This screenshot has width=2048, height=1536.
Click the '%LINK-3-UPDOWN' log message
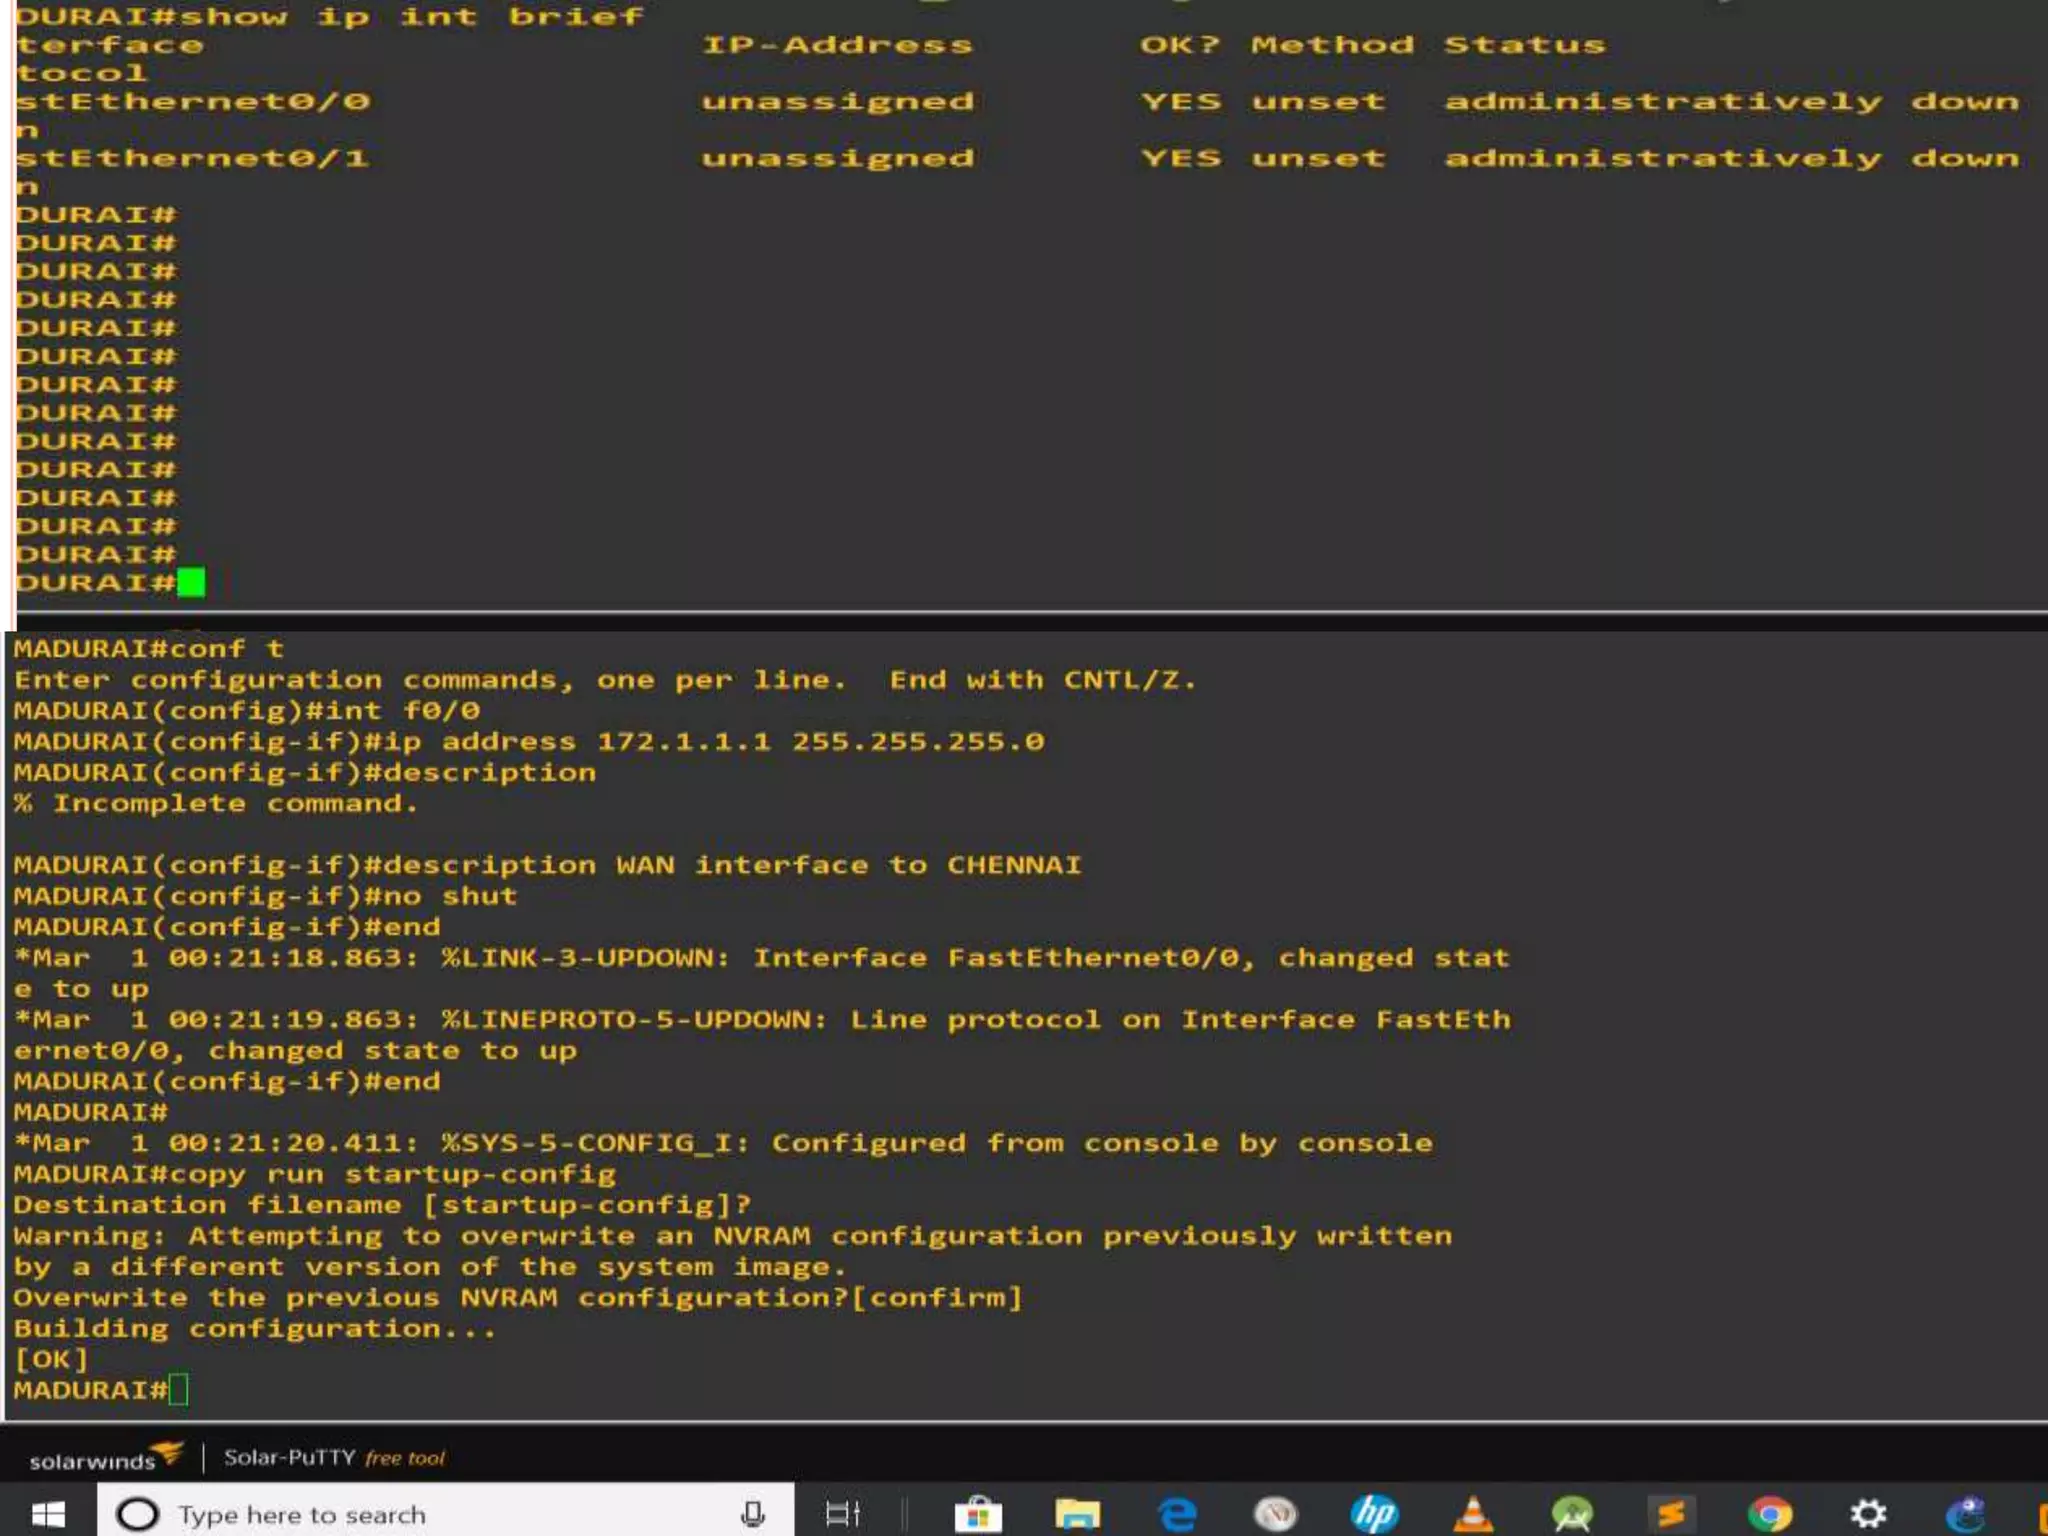pos(762,973)
